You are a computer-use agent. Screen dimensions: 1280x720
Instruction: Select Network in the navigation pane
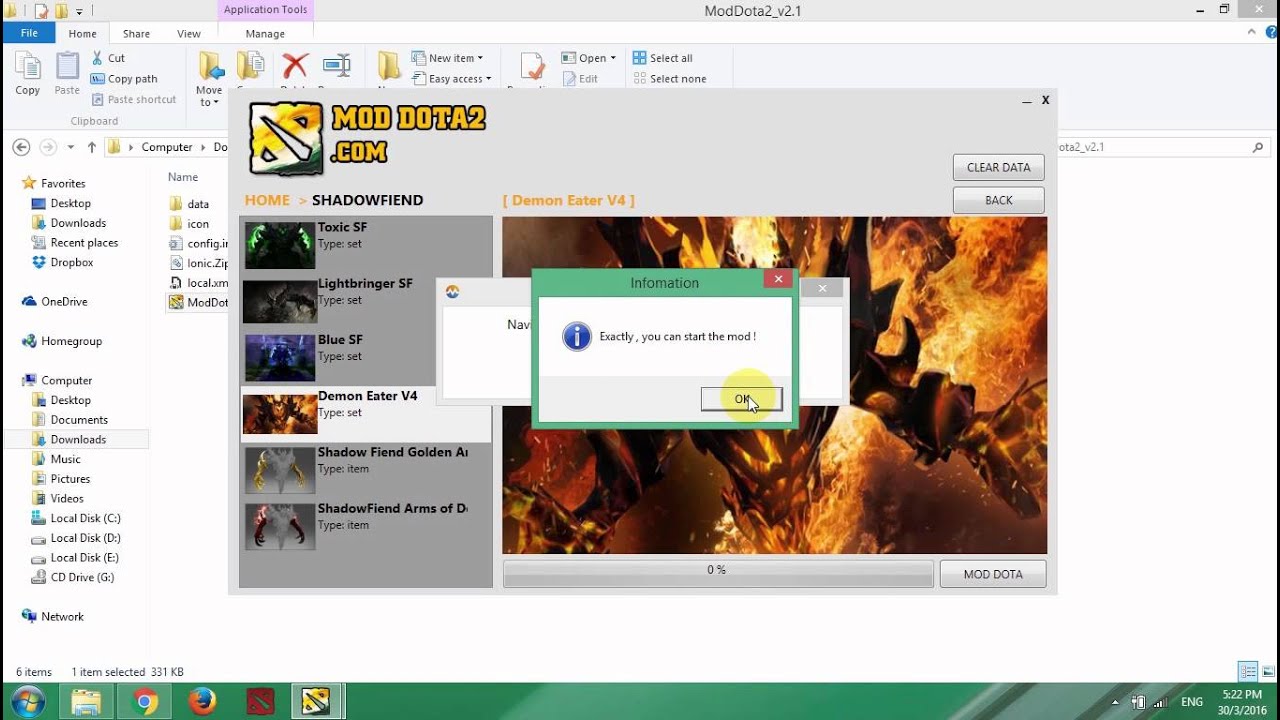click(53, 617)
